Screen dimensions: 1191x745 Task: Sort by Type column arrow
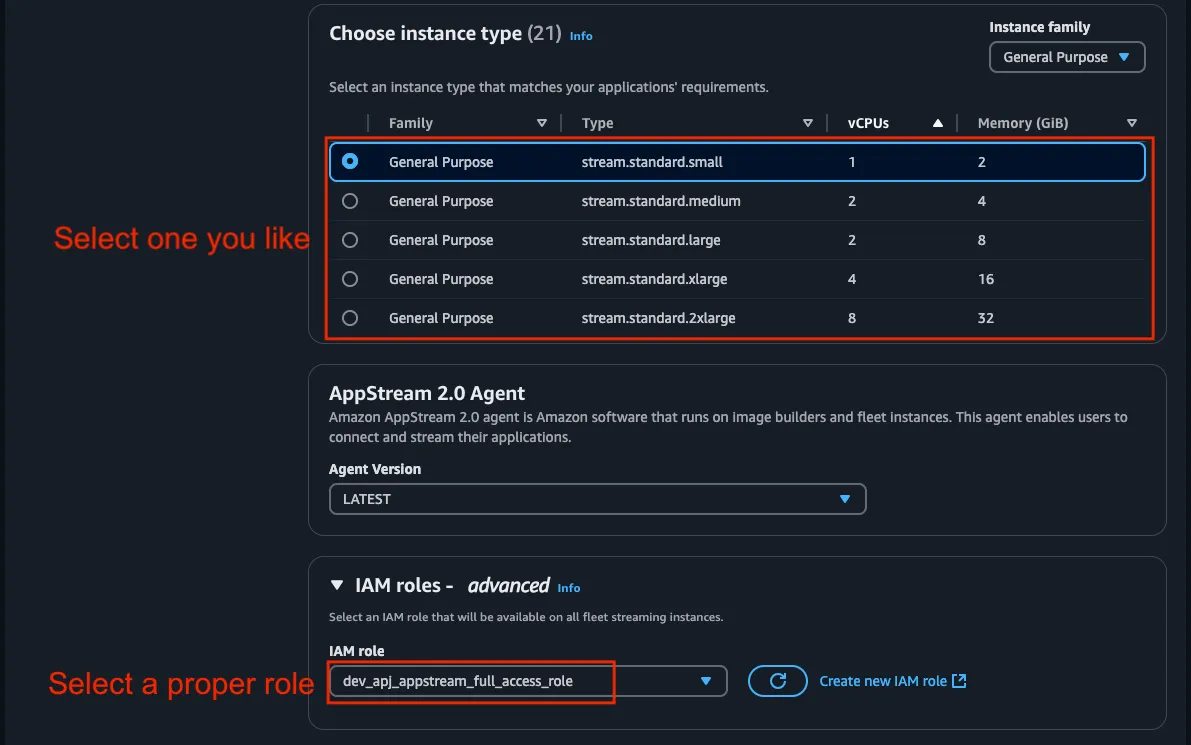click(x=808, y=123)
